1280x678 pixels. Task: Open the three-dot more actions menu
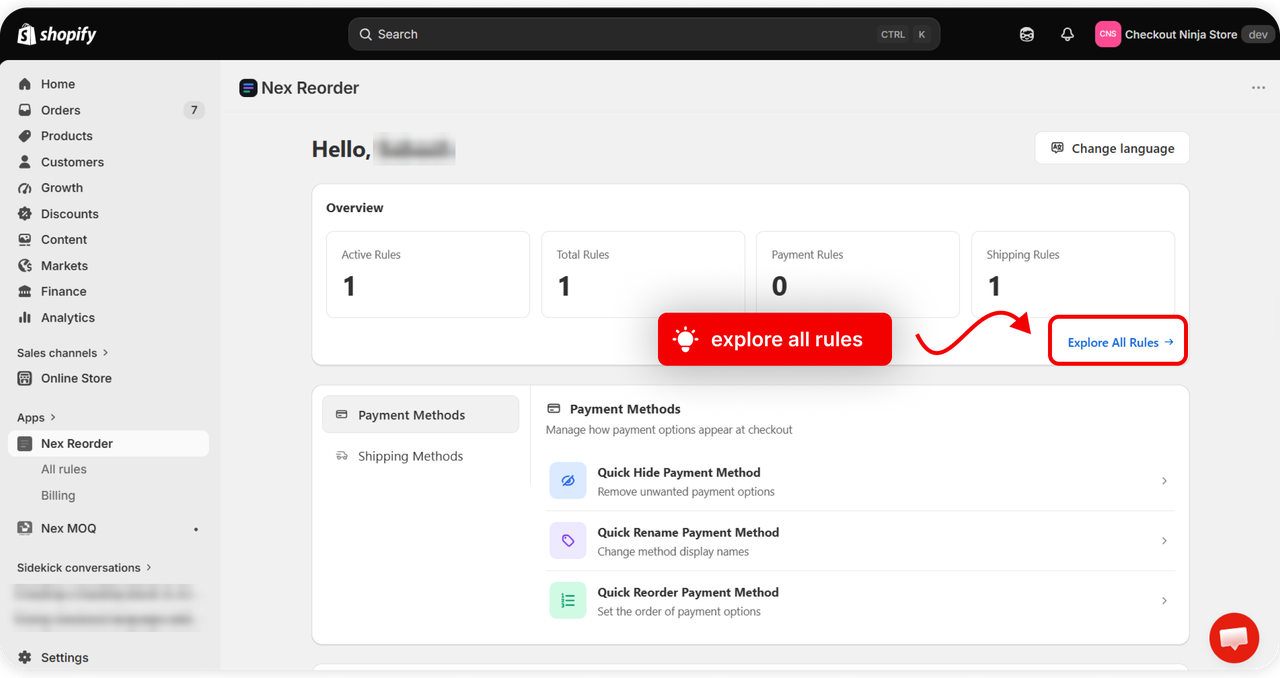[1258, 88]
